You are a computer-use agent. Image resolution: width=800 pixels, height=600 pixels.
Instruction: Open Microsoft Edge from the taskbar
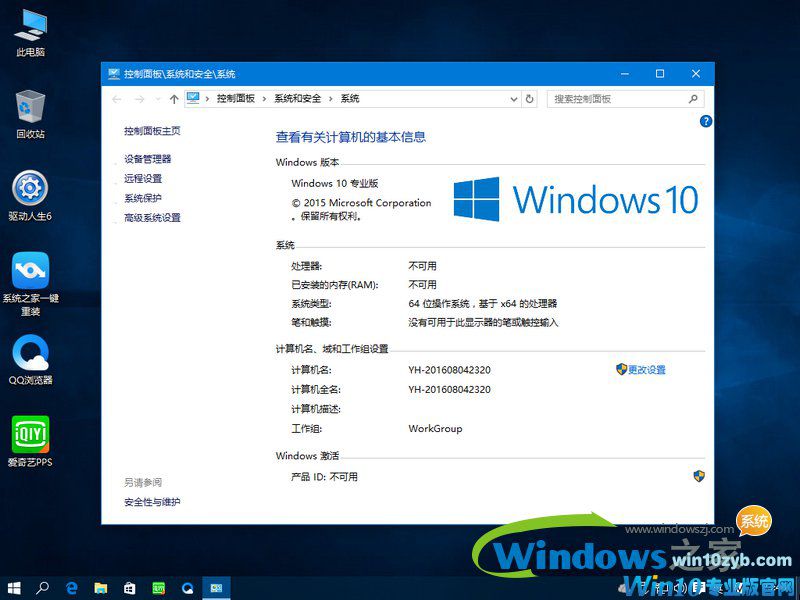71,589
